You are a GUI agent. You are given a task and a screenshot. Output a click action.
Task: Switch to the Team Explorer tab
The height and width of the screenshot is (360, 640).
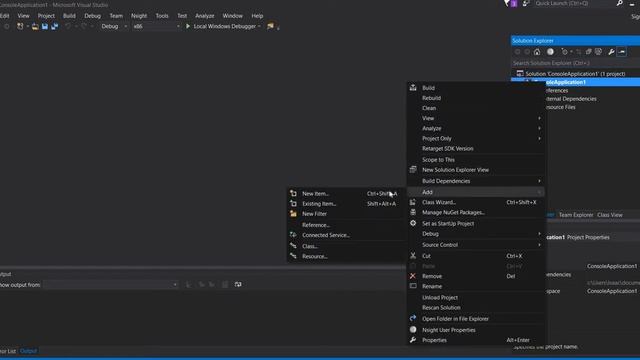[576, 215]
